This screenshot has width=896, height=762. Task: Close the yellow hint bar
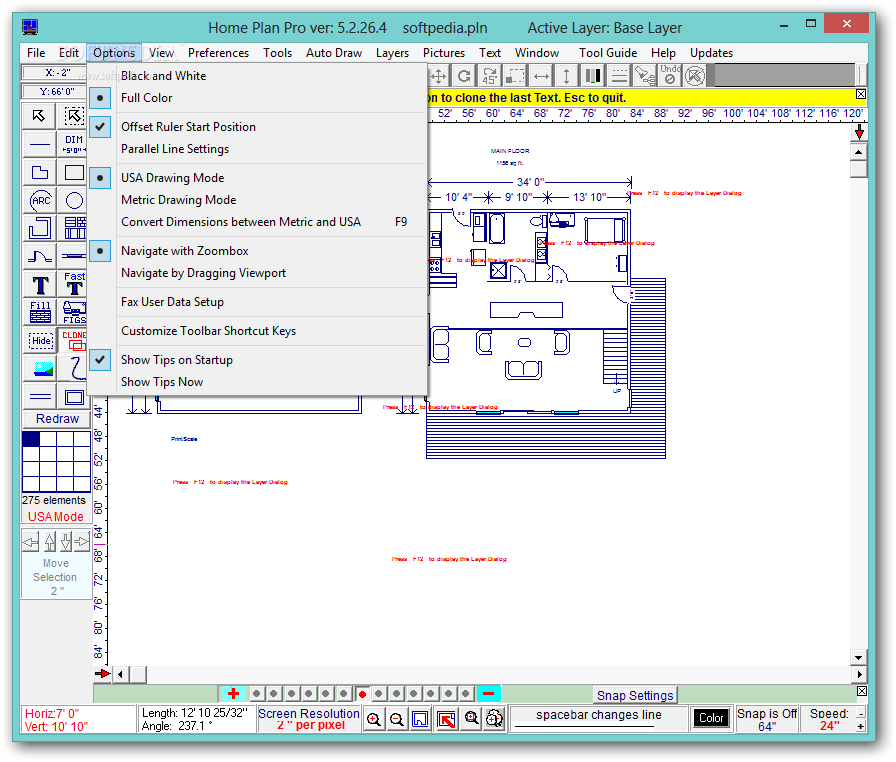pyautogui.click(x=861, y=94)
